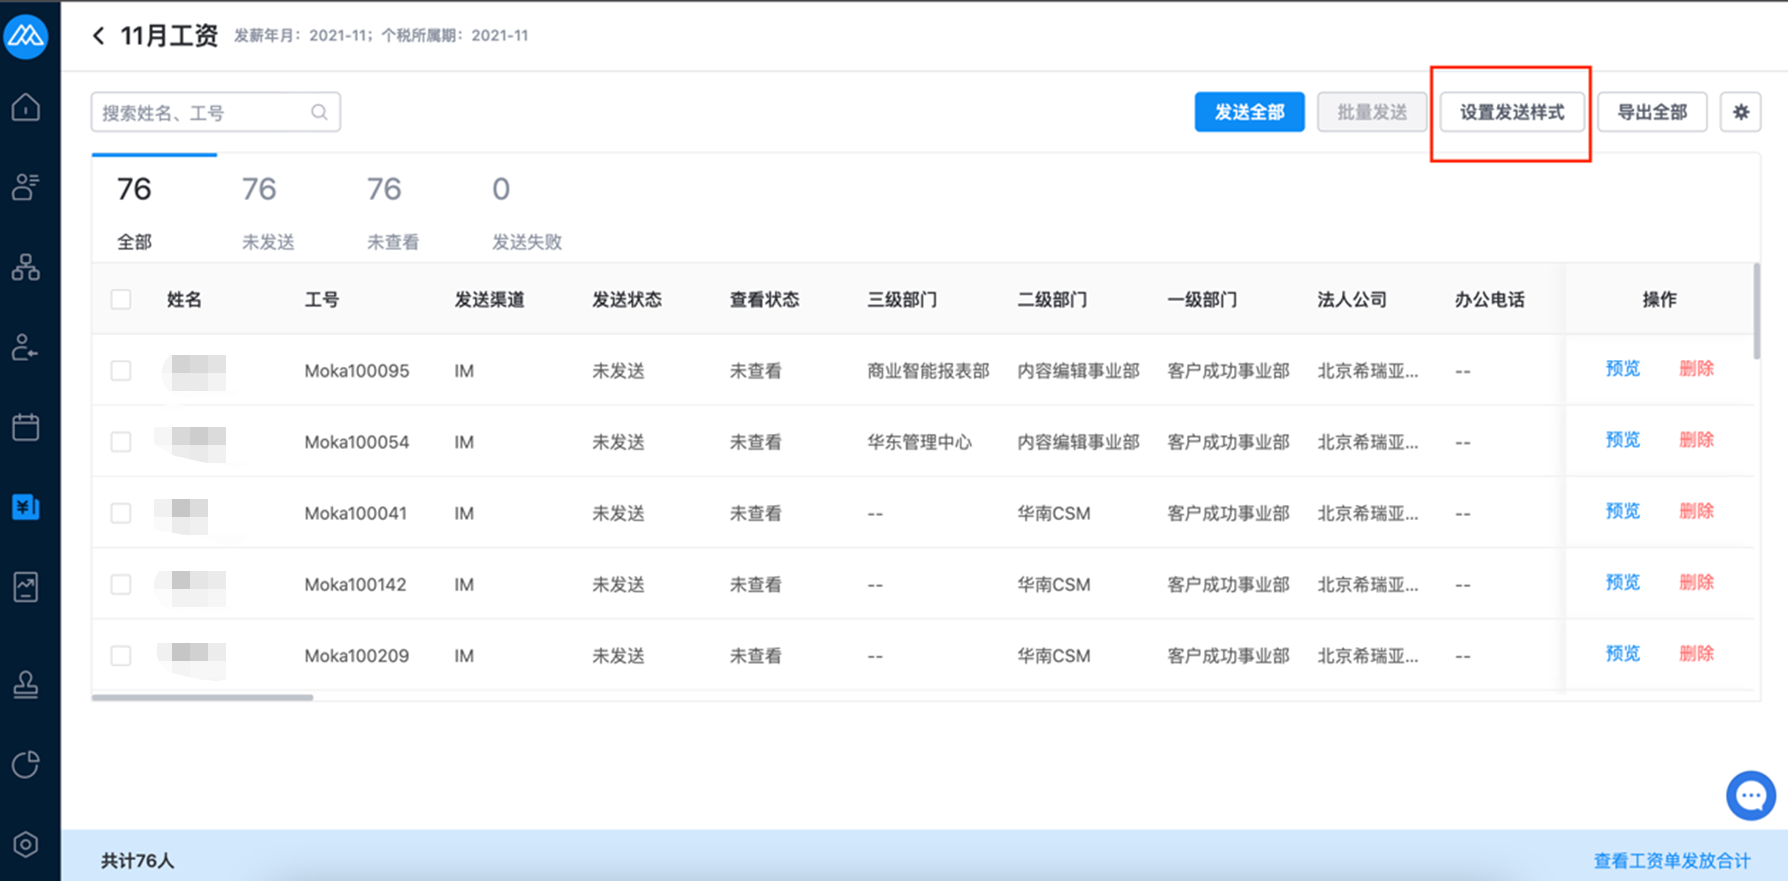
Task: Preview payslip for Moka100054
Action: [x=1622, y=440]
